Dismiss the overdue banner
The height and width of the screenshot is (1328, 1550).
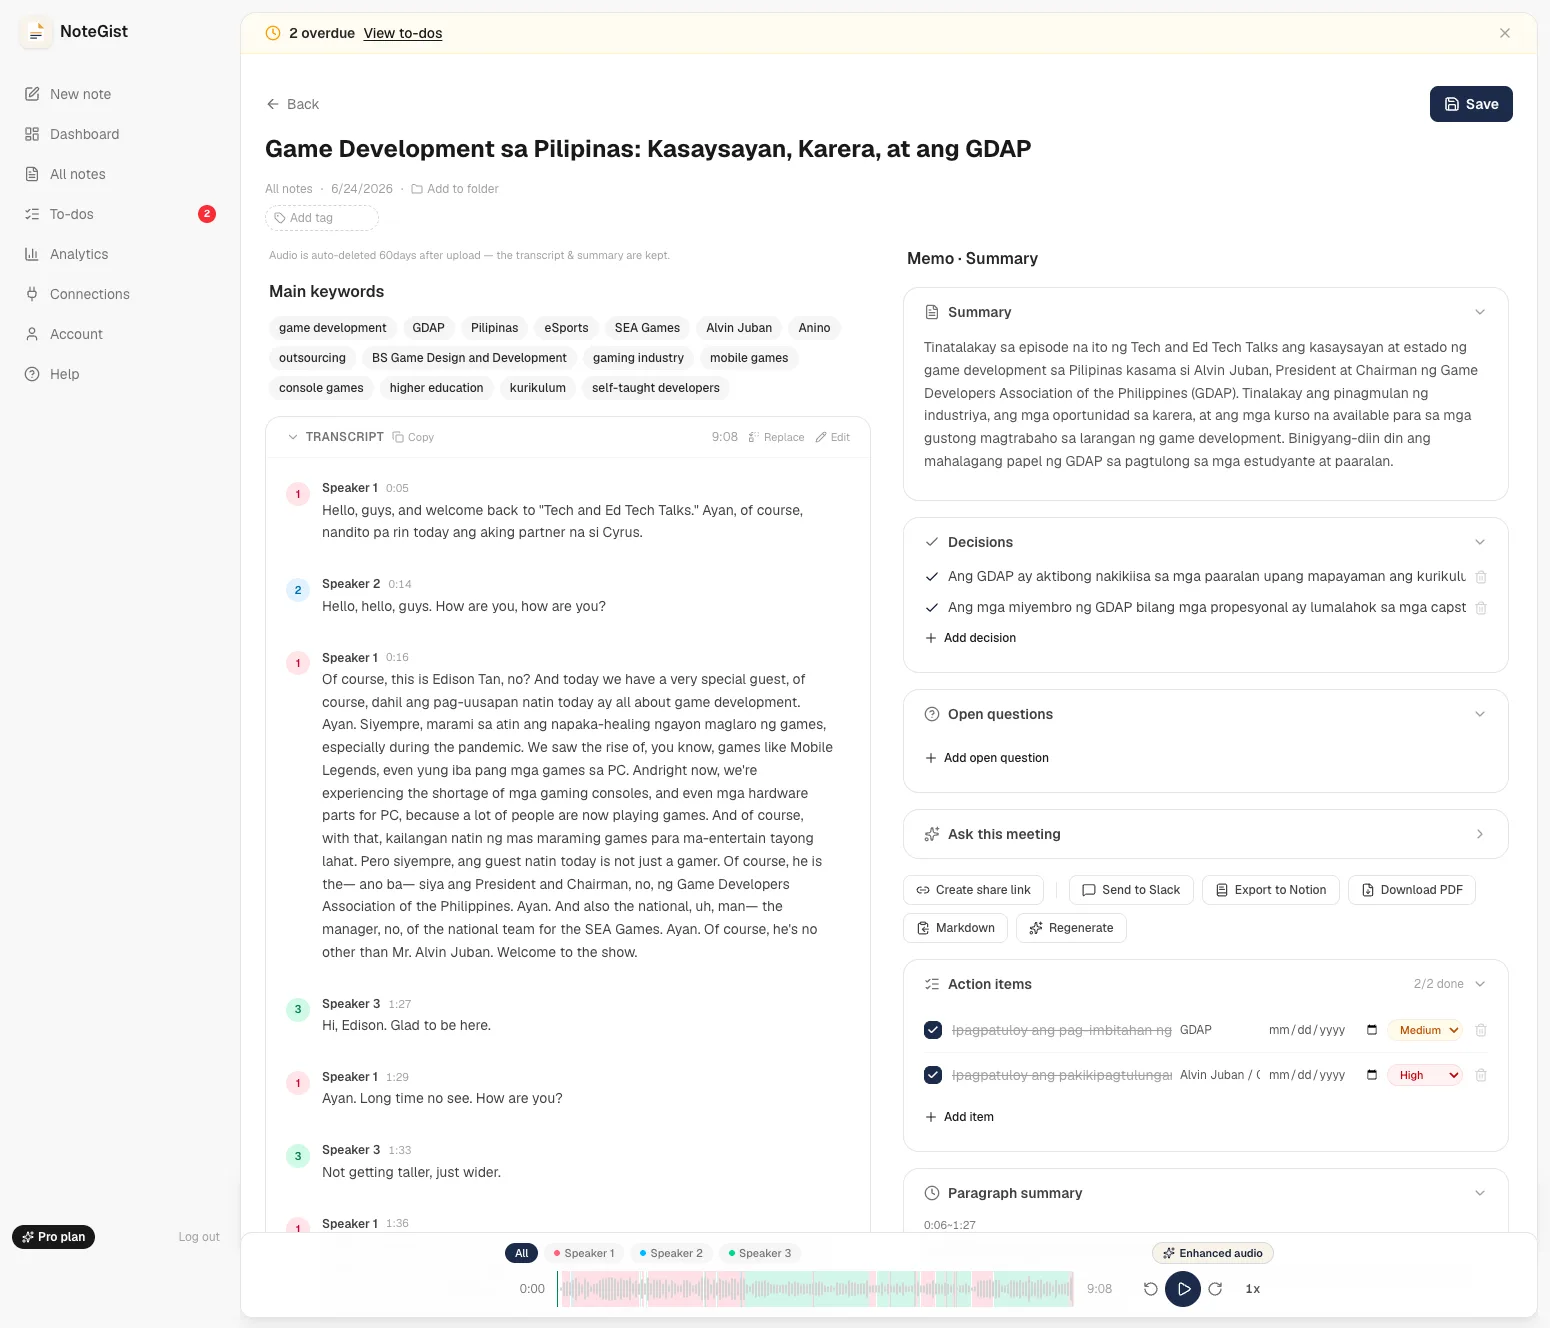(x=1505, y=33)
